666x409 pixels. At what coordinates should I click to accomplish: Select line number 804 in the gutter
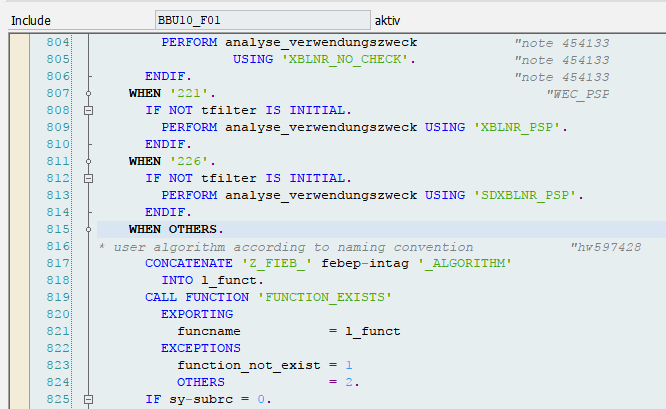[x=56, y=42]
